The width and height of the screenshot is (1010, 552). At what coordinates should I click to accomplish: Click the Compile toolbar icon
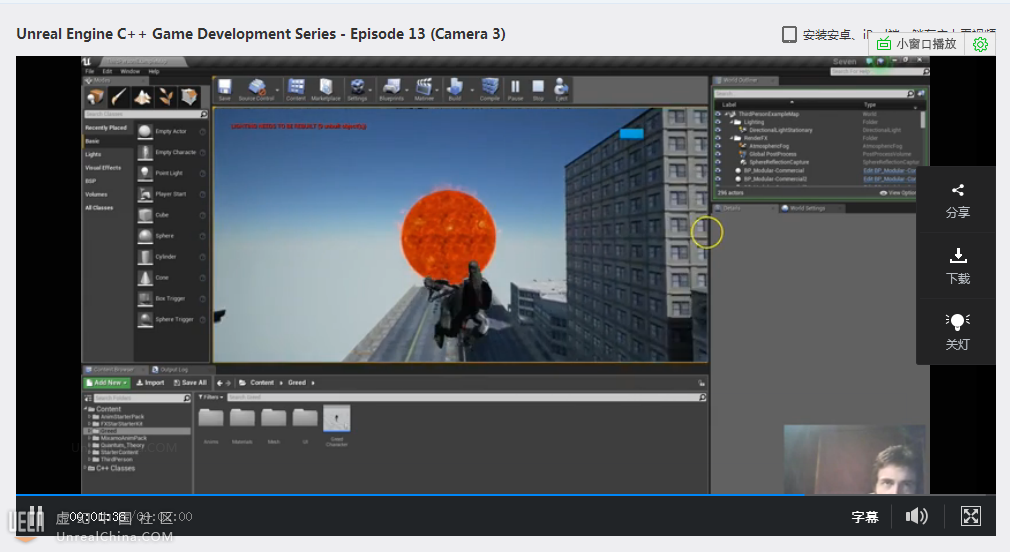490,89
